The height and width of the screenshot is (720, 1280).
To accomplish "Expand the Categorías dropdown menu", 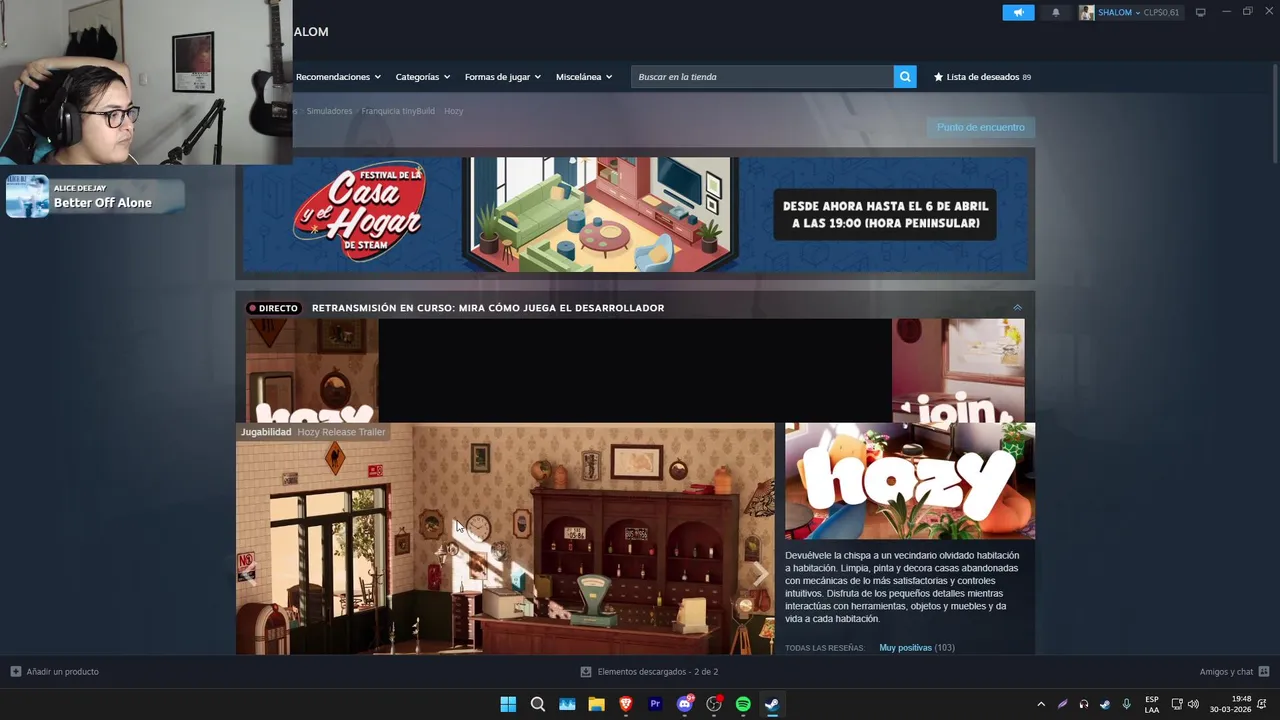I will (x=423, y=77).
